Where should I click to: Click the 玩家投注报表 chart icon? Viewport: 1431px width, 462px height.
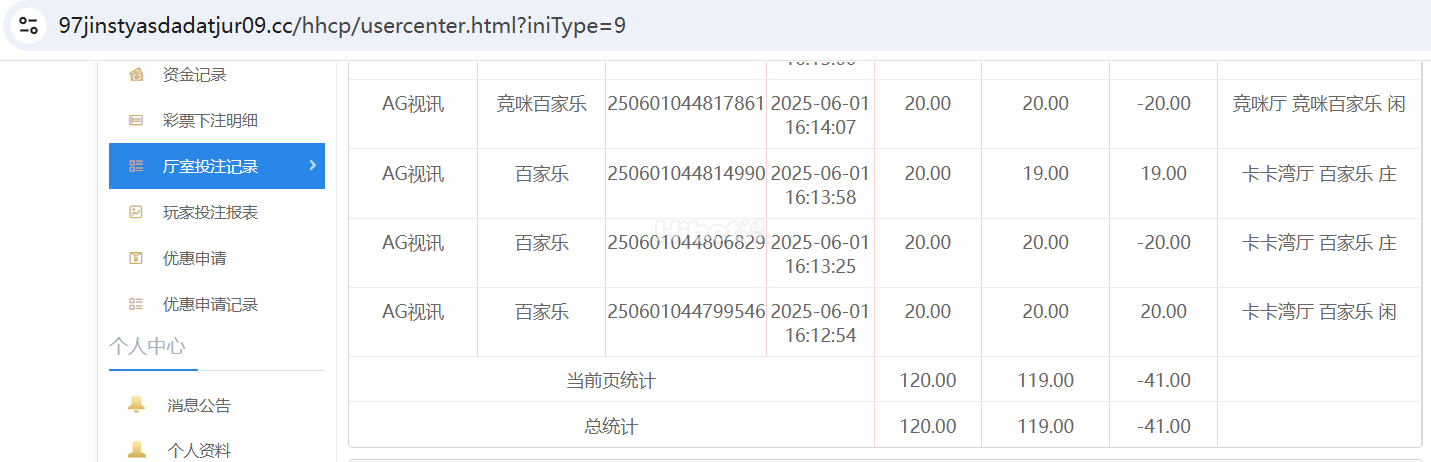(x=136, y=213)
